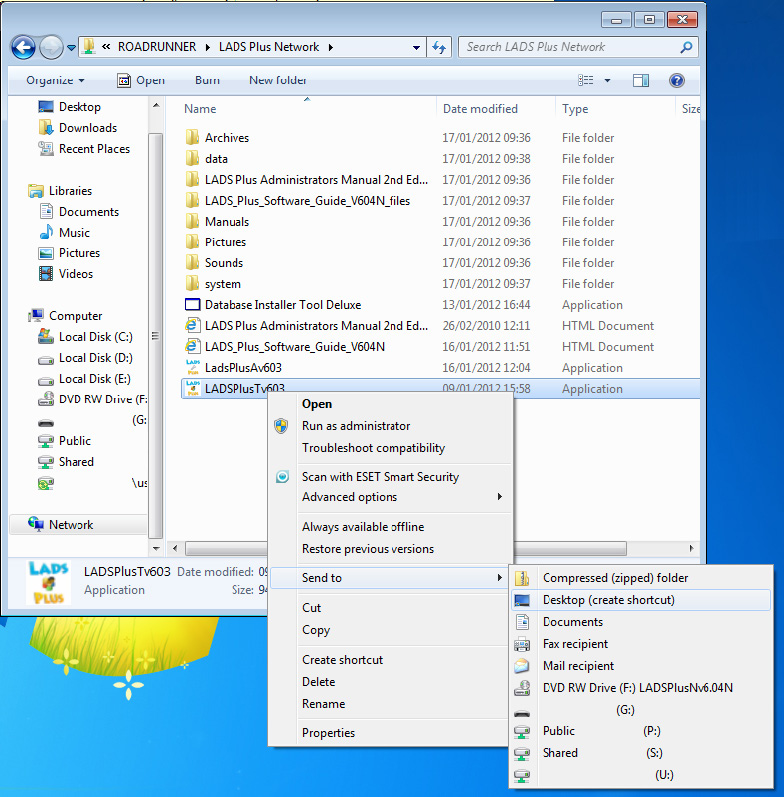784x797 pixels.
Task: Select LADS_Plus_Software_Guide_V604N_files folder name
Action: [307, 201]
